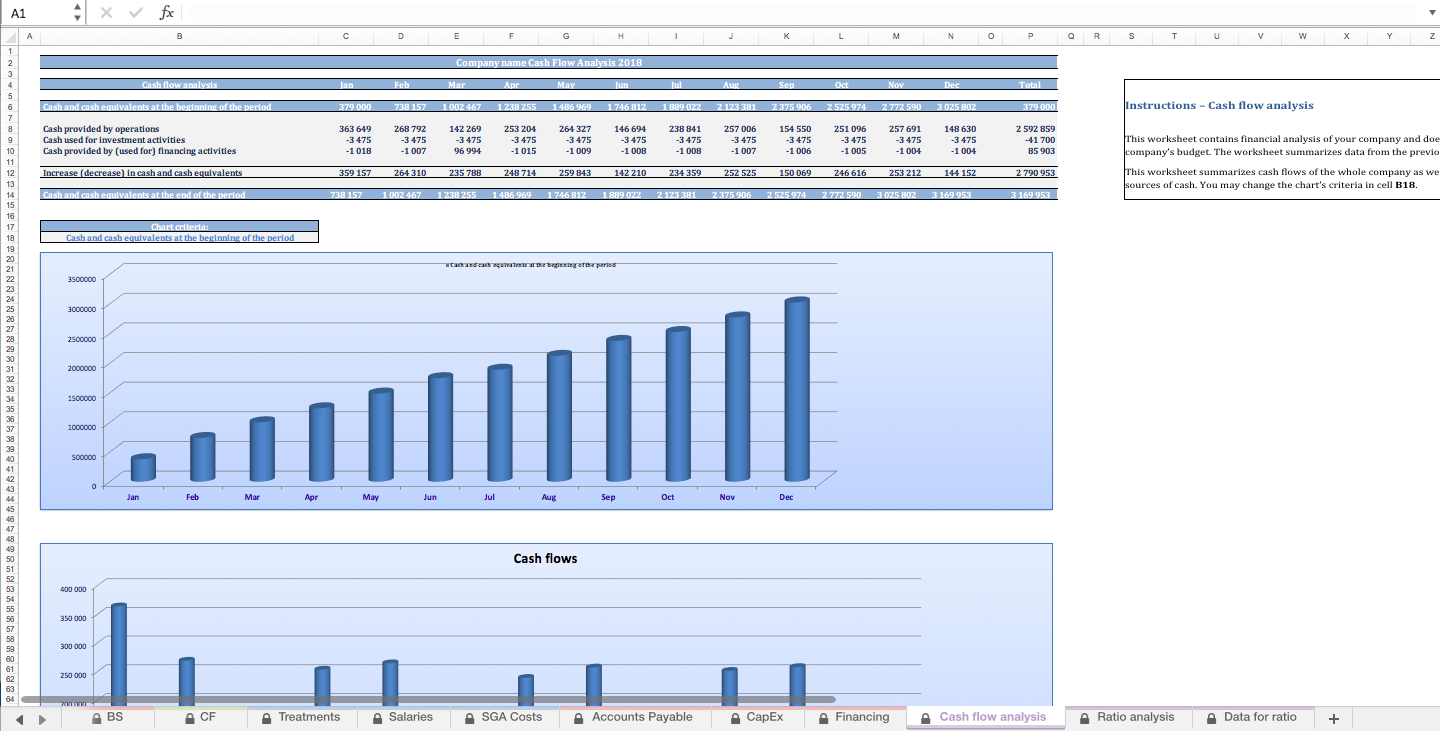Click the select-all corner triangle of the grid
1440x731 pixels.
tap(8, 37)
